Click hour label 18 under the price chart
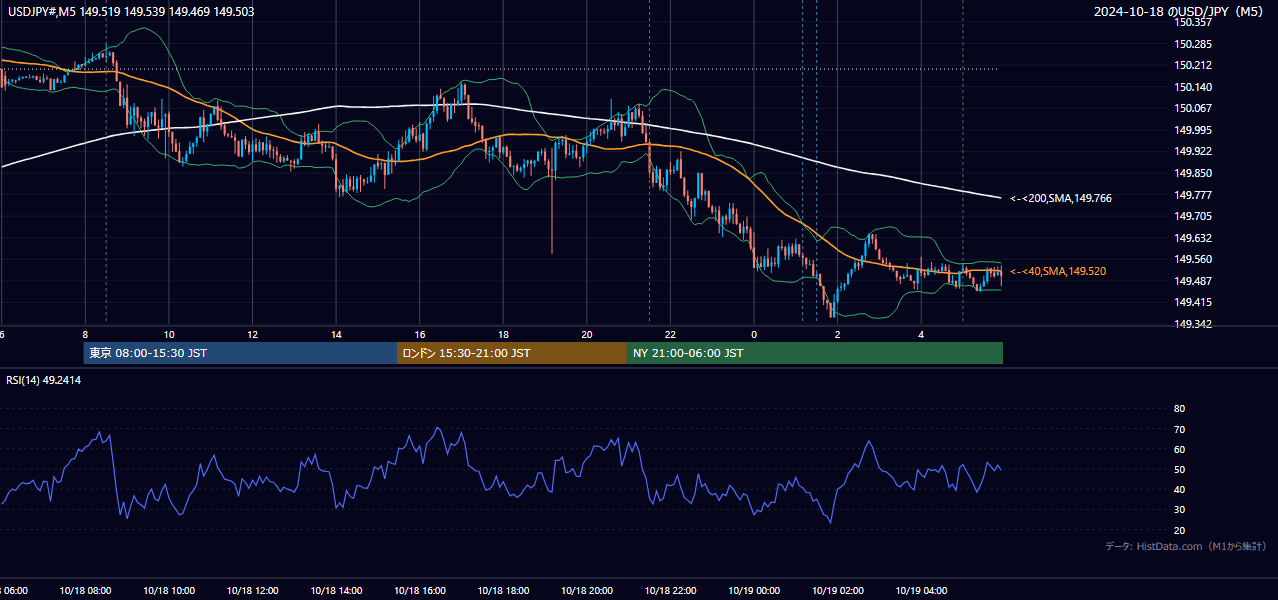The height and width of the screenshot is (600, 1278). [503, 334]
